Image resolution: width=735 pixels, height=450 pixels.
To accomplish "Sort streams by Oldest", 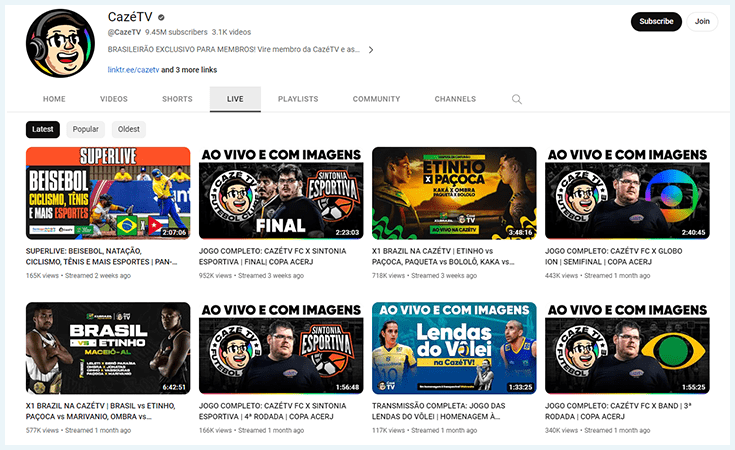I will (x=128, y=129).
